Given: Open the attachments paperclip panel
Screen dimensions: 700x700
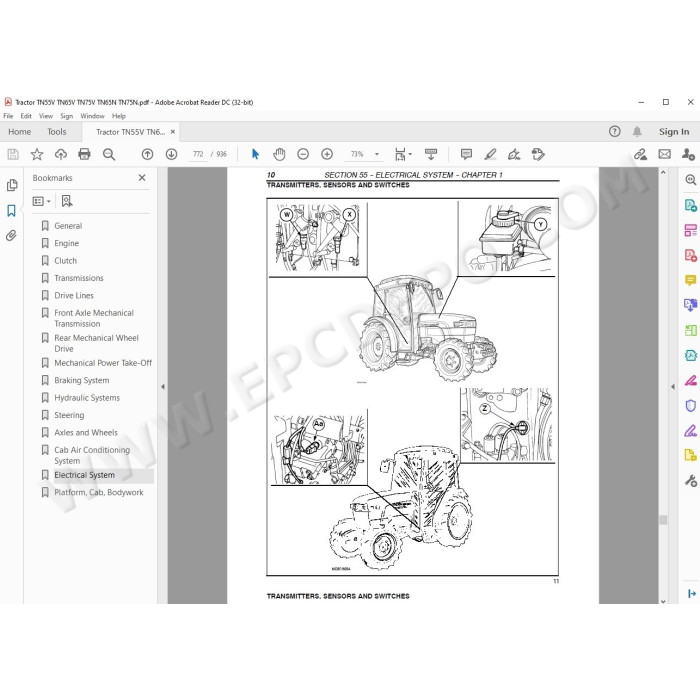Looking at the screenshot, I should (x=11, y=235).
